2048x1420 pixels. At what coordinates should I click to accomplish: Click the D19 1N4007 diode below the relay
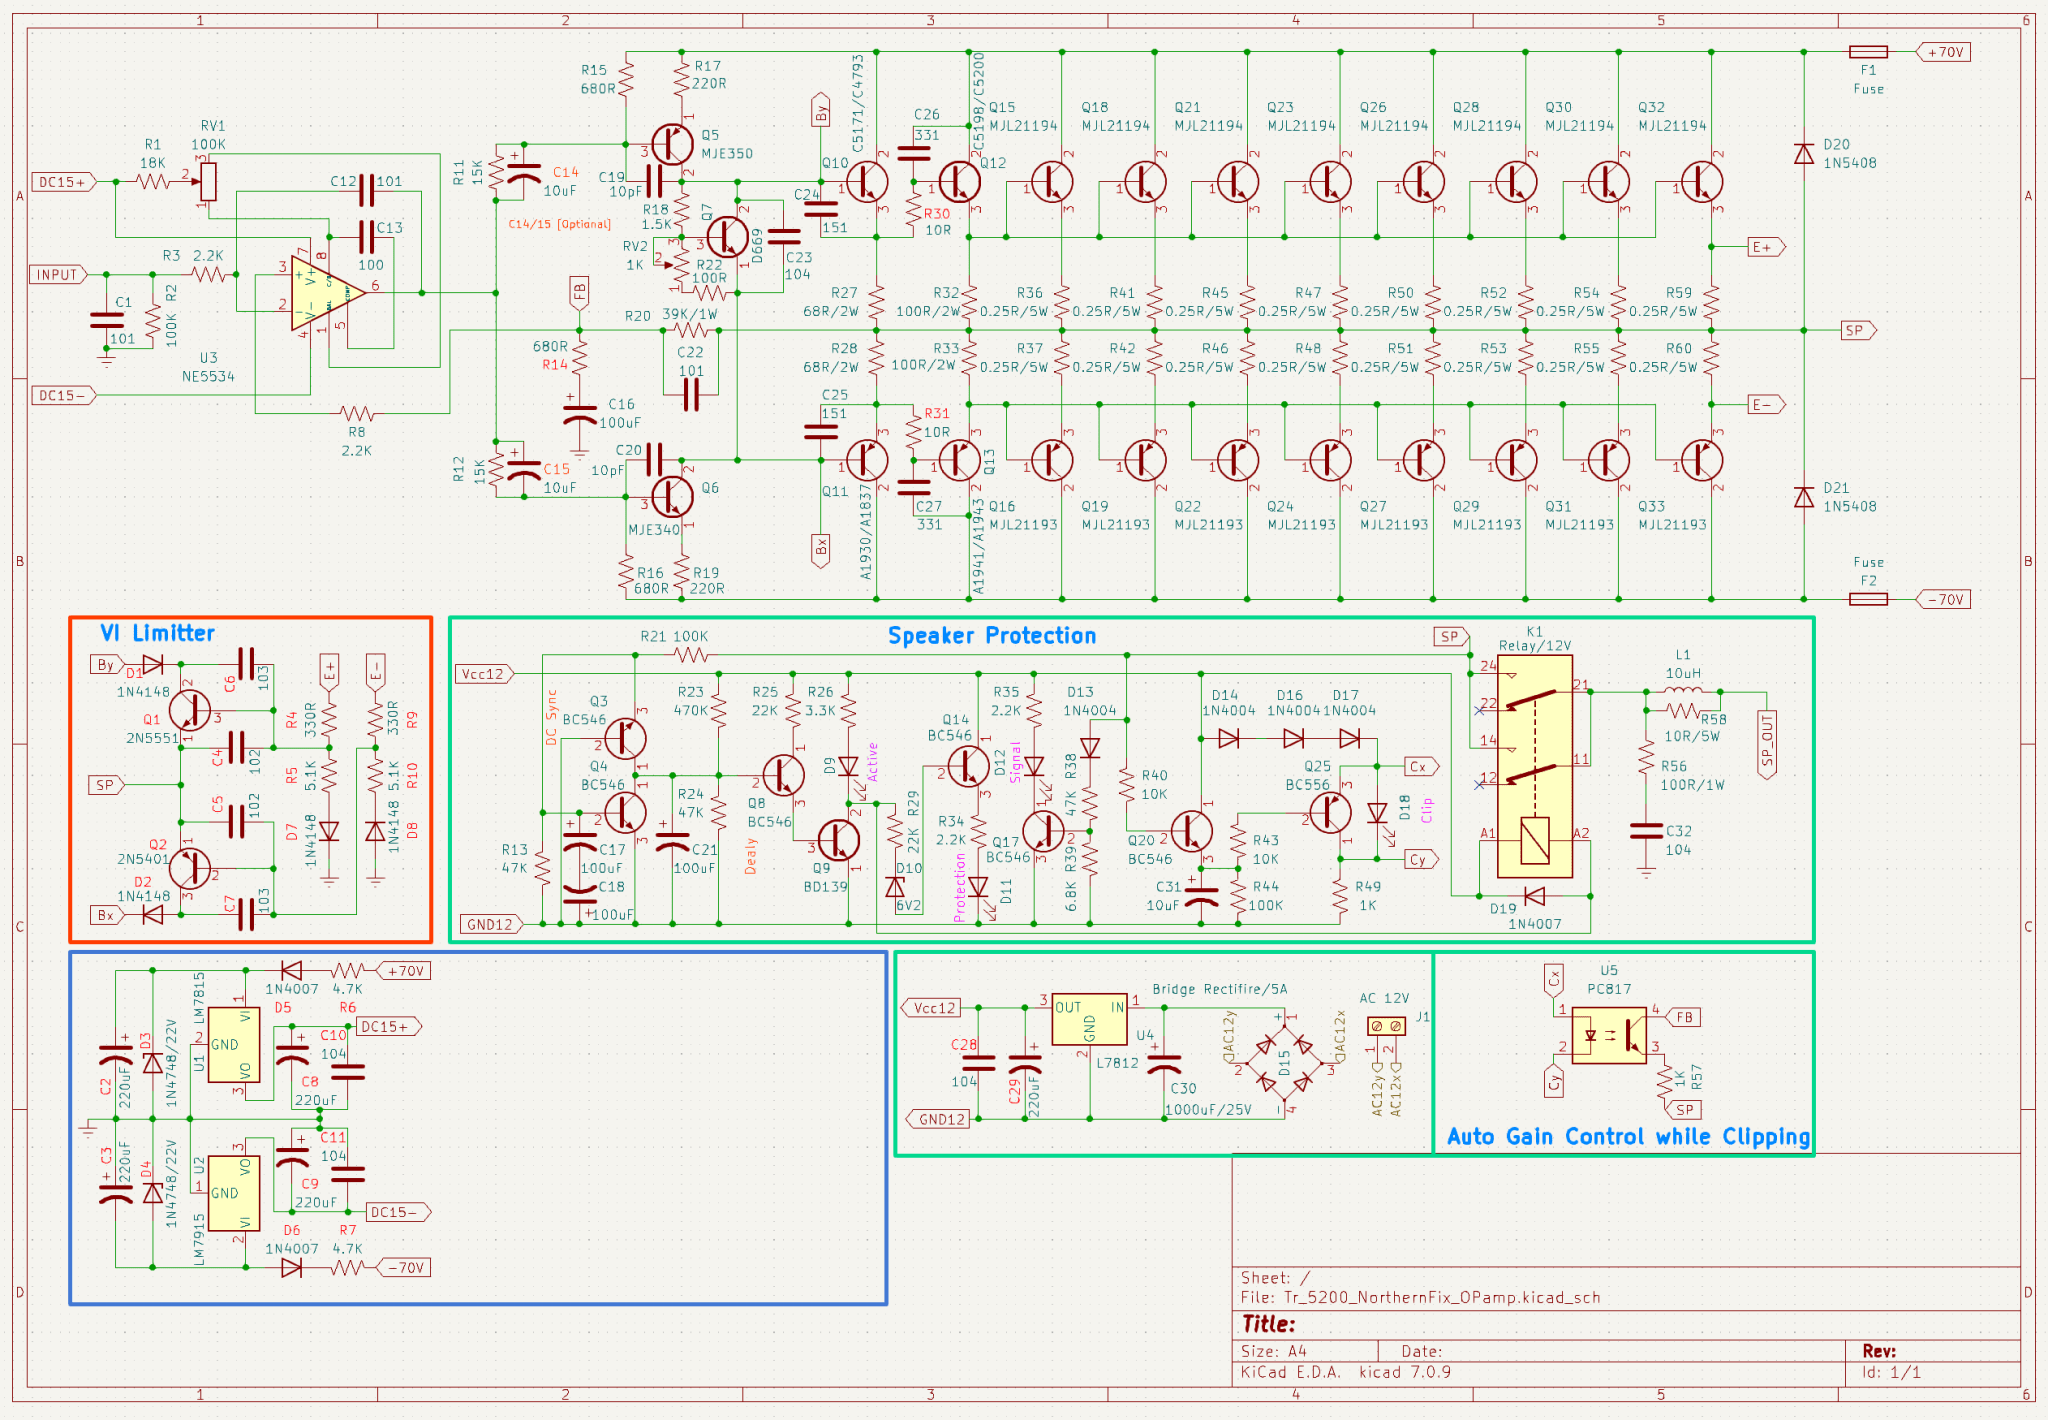coord(1534,896)
